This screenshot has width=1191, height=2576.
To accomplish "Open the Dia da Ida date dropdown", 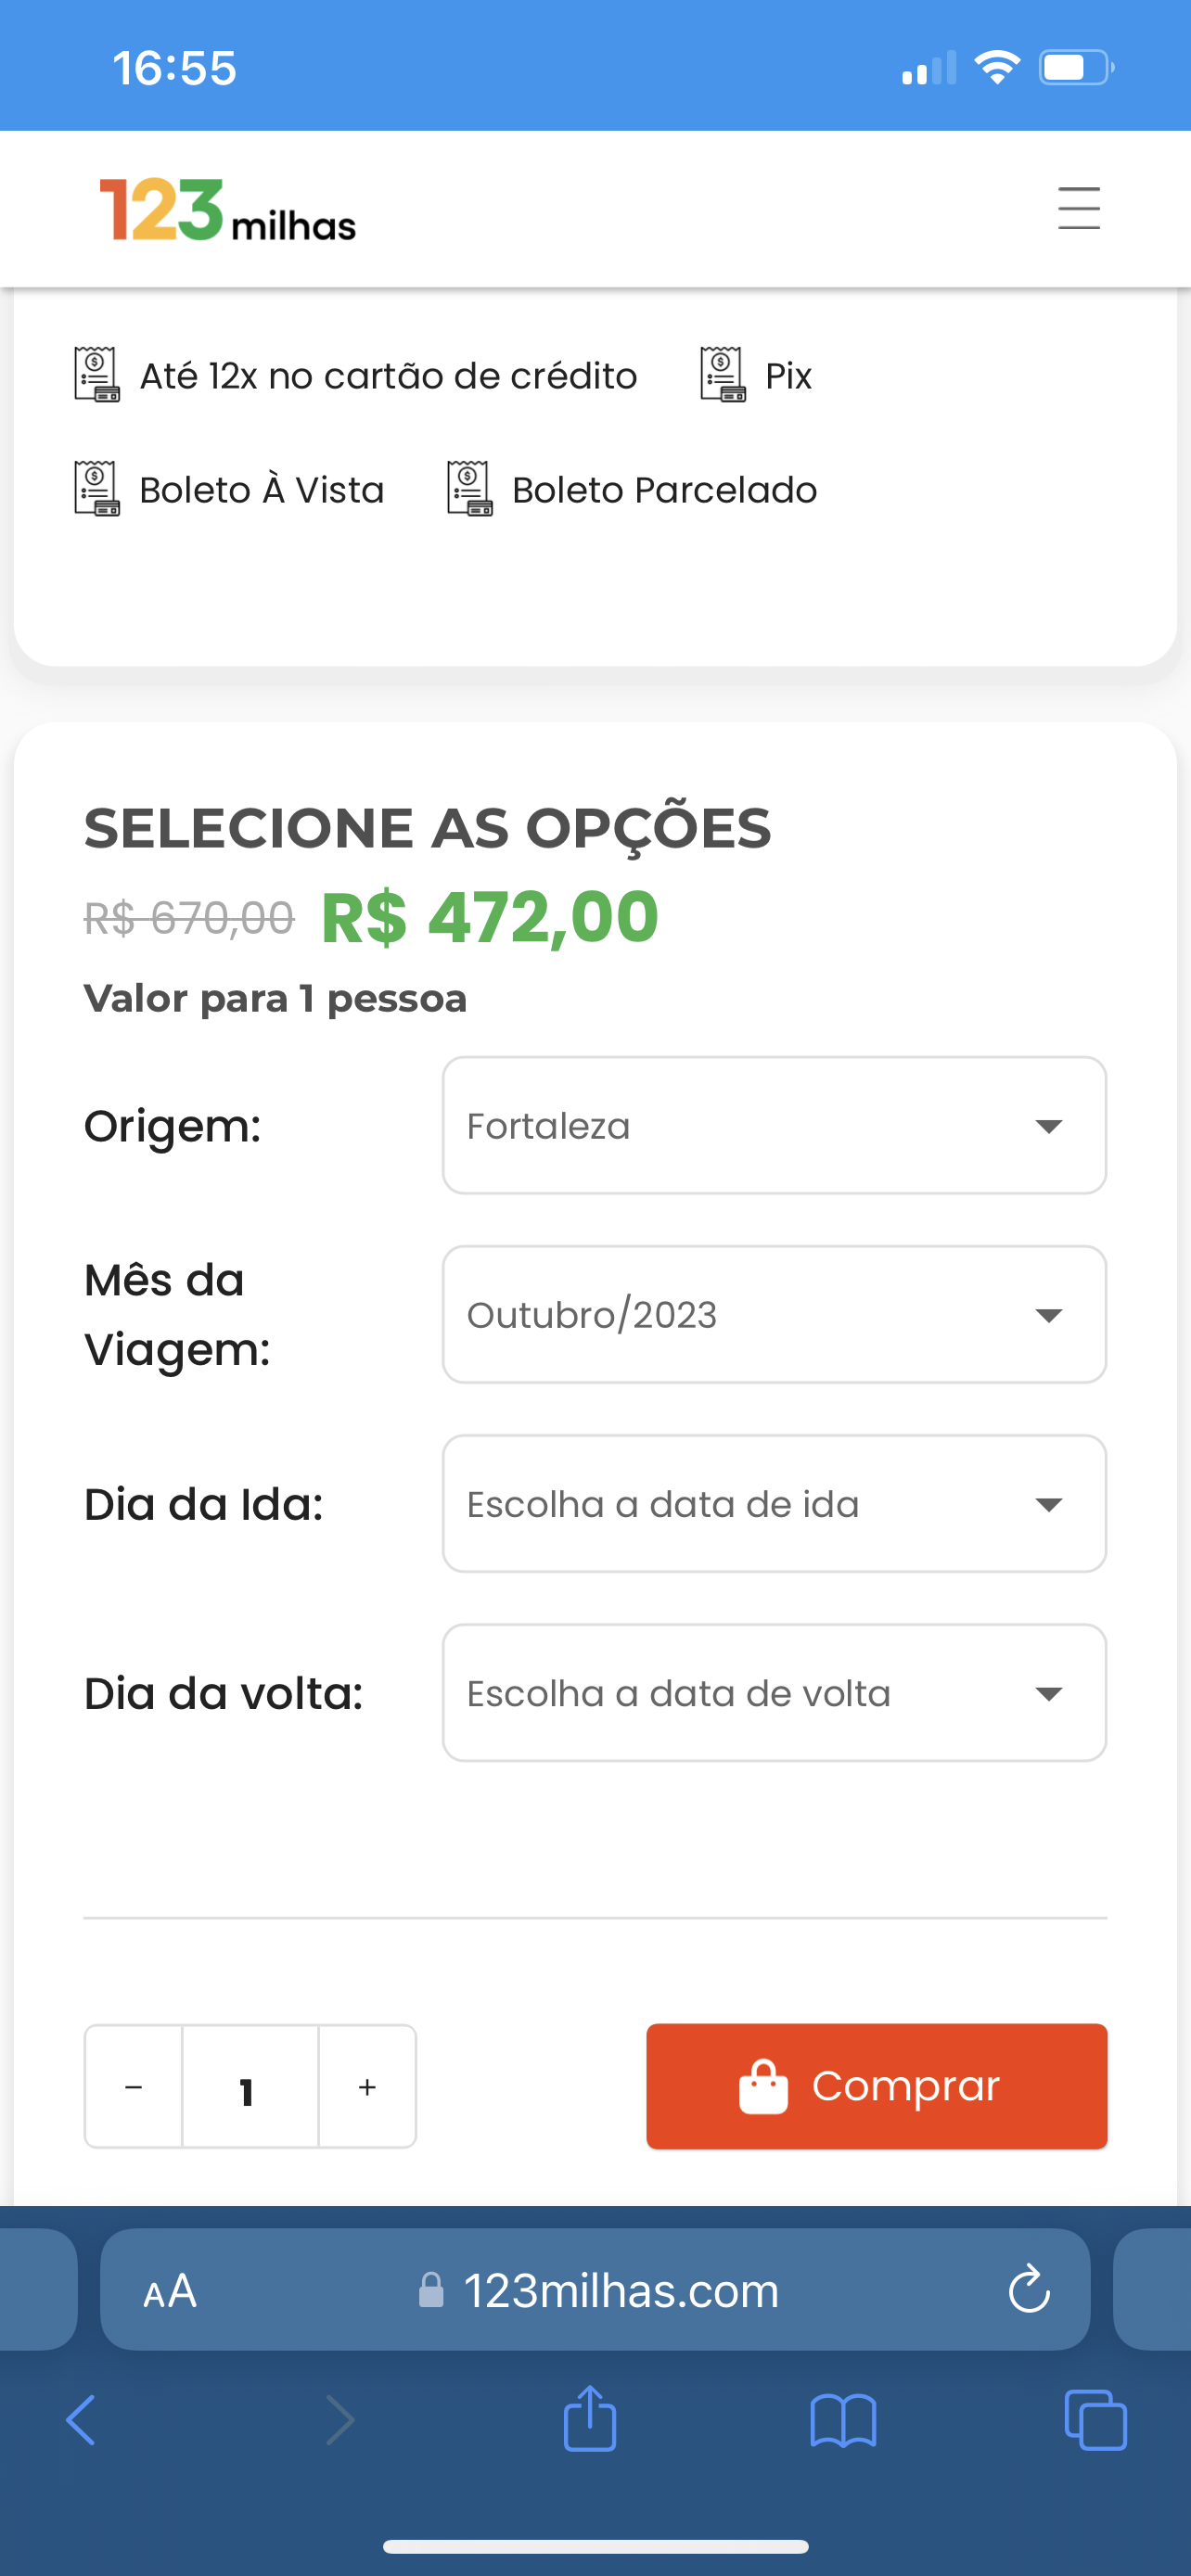I will pos(774,1503).
